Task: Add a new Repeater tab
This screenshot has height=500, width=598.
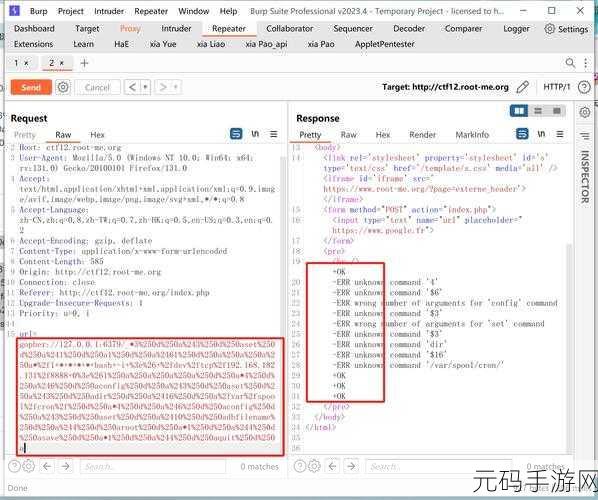Action: click(84, 63)
